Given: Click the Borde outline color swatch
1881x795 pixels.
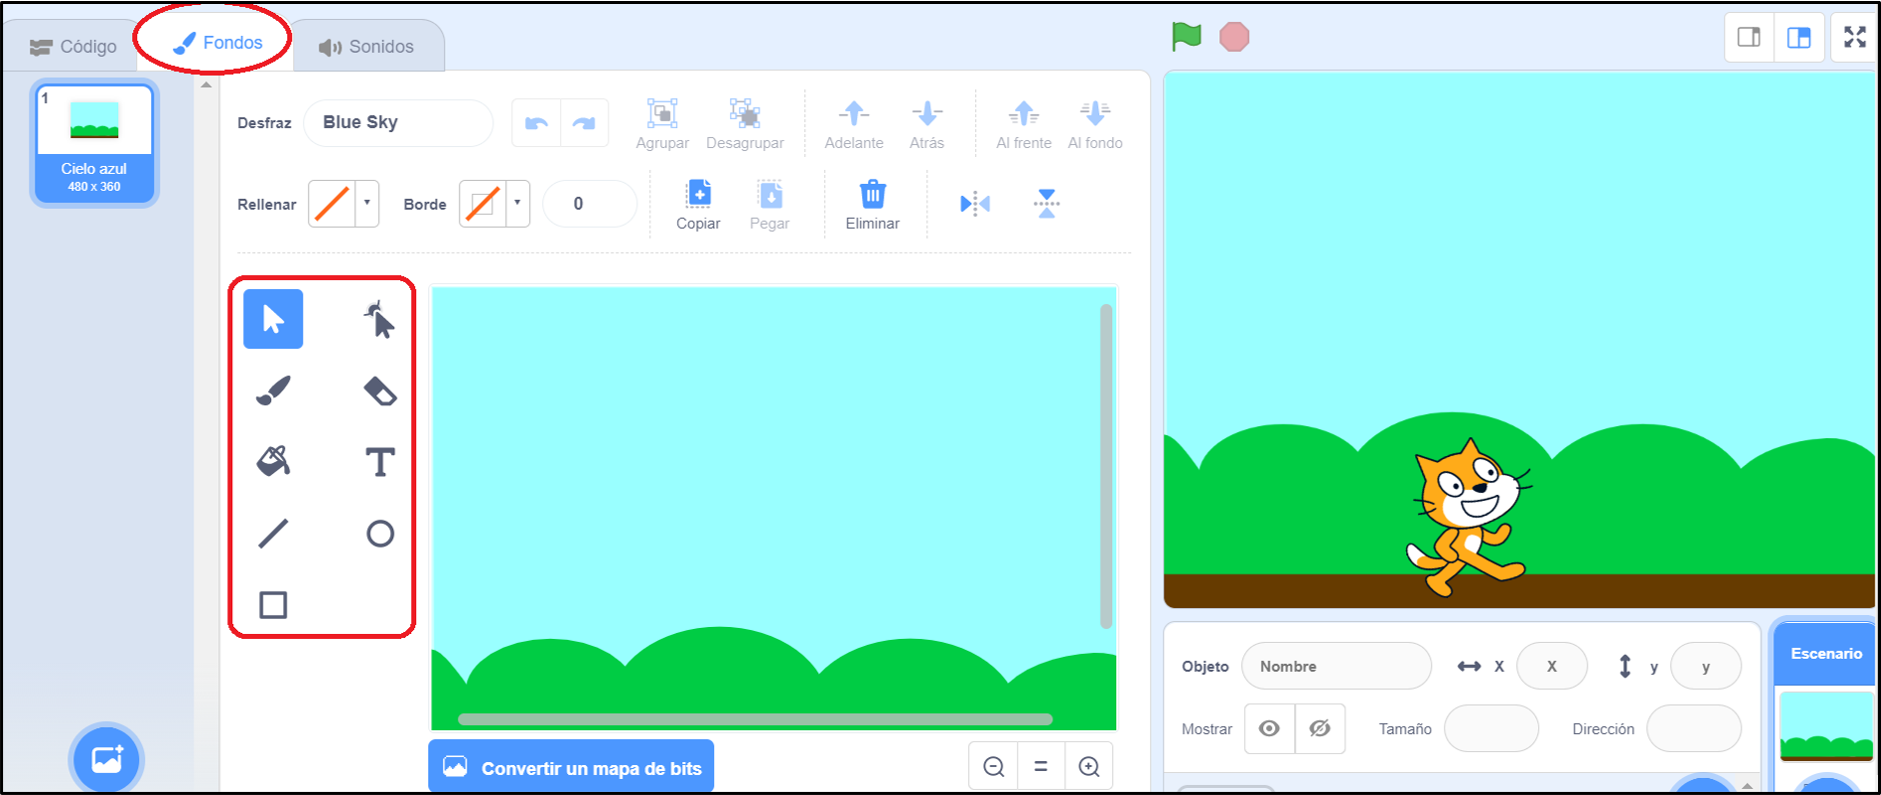Looking at the screenshot, I should [483, 203].
